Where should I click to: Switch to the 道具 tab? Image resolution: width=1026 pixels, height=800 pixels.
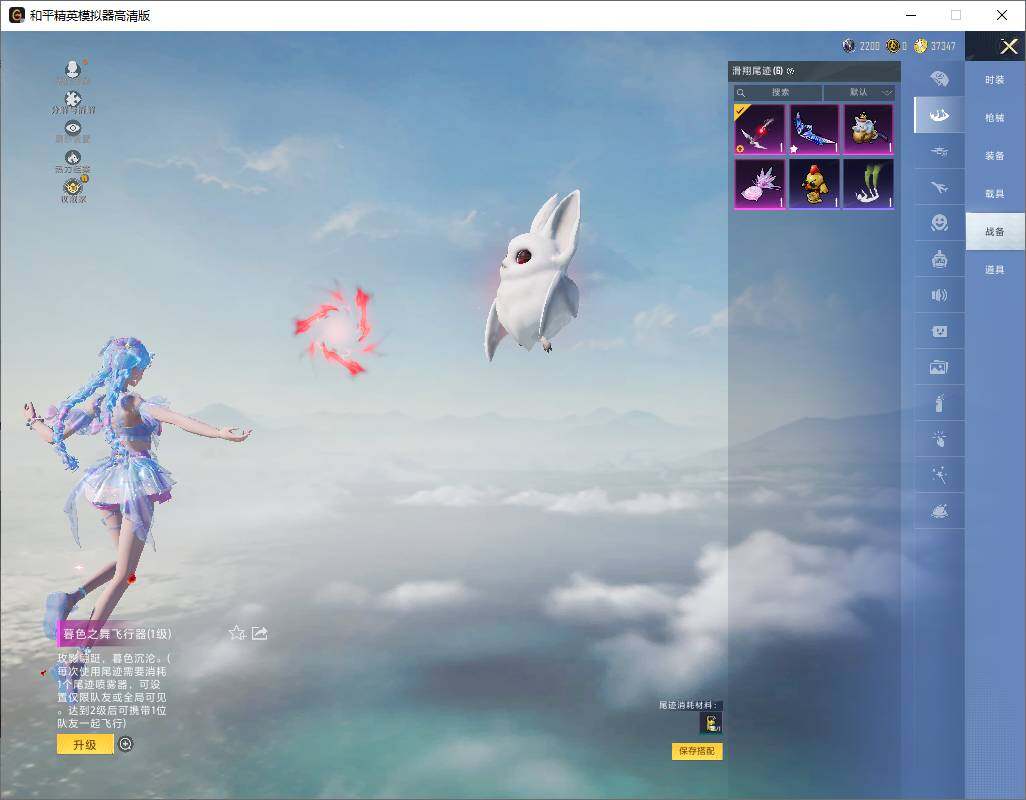click(995, 270)
